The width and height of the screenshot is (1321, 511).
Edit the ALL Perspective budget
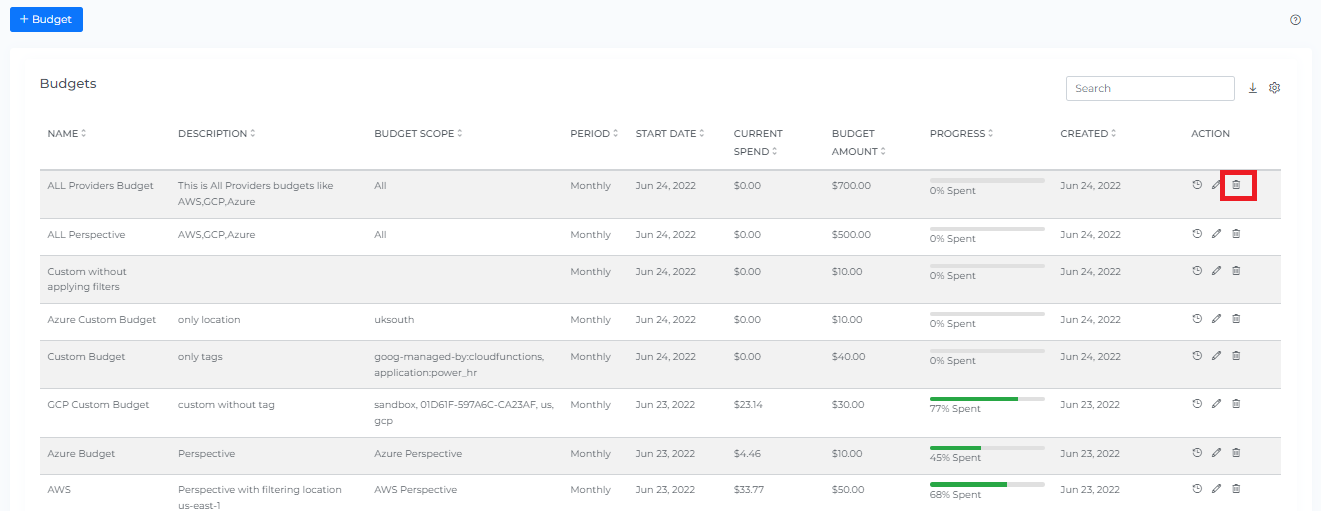point(1216,234)
